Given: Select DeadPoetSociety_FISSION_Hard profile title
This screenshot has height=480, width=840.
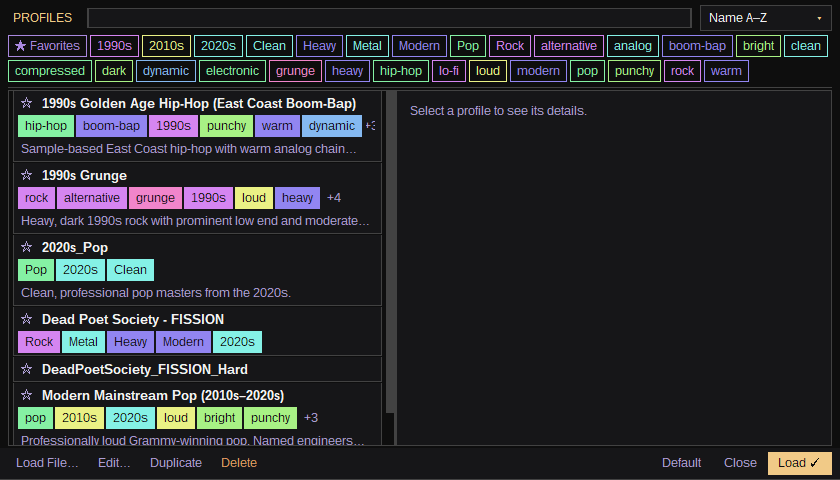Looking at the screenshot, I should point(145,370).
